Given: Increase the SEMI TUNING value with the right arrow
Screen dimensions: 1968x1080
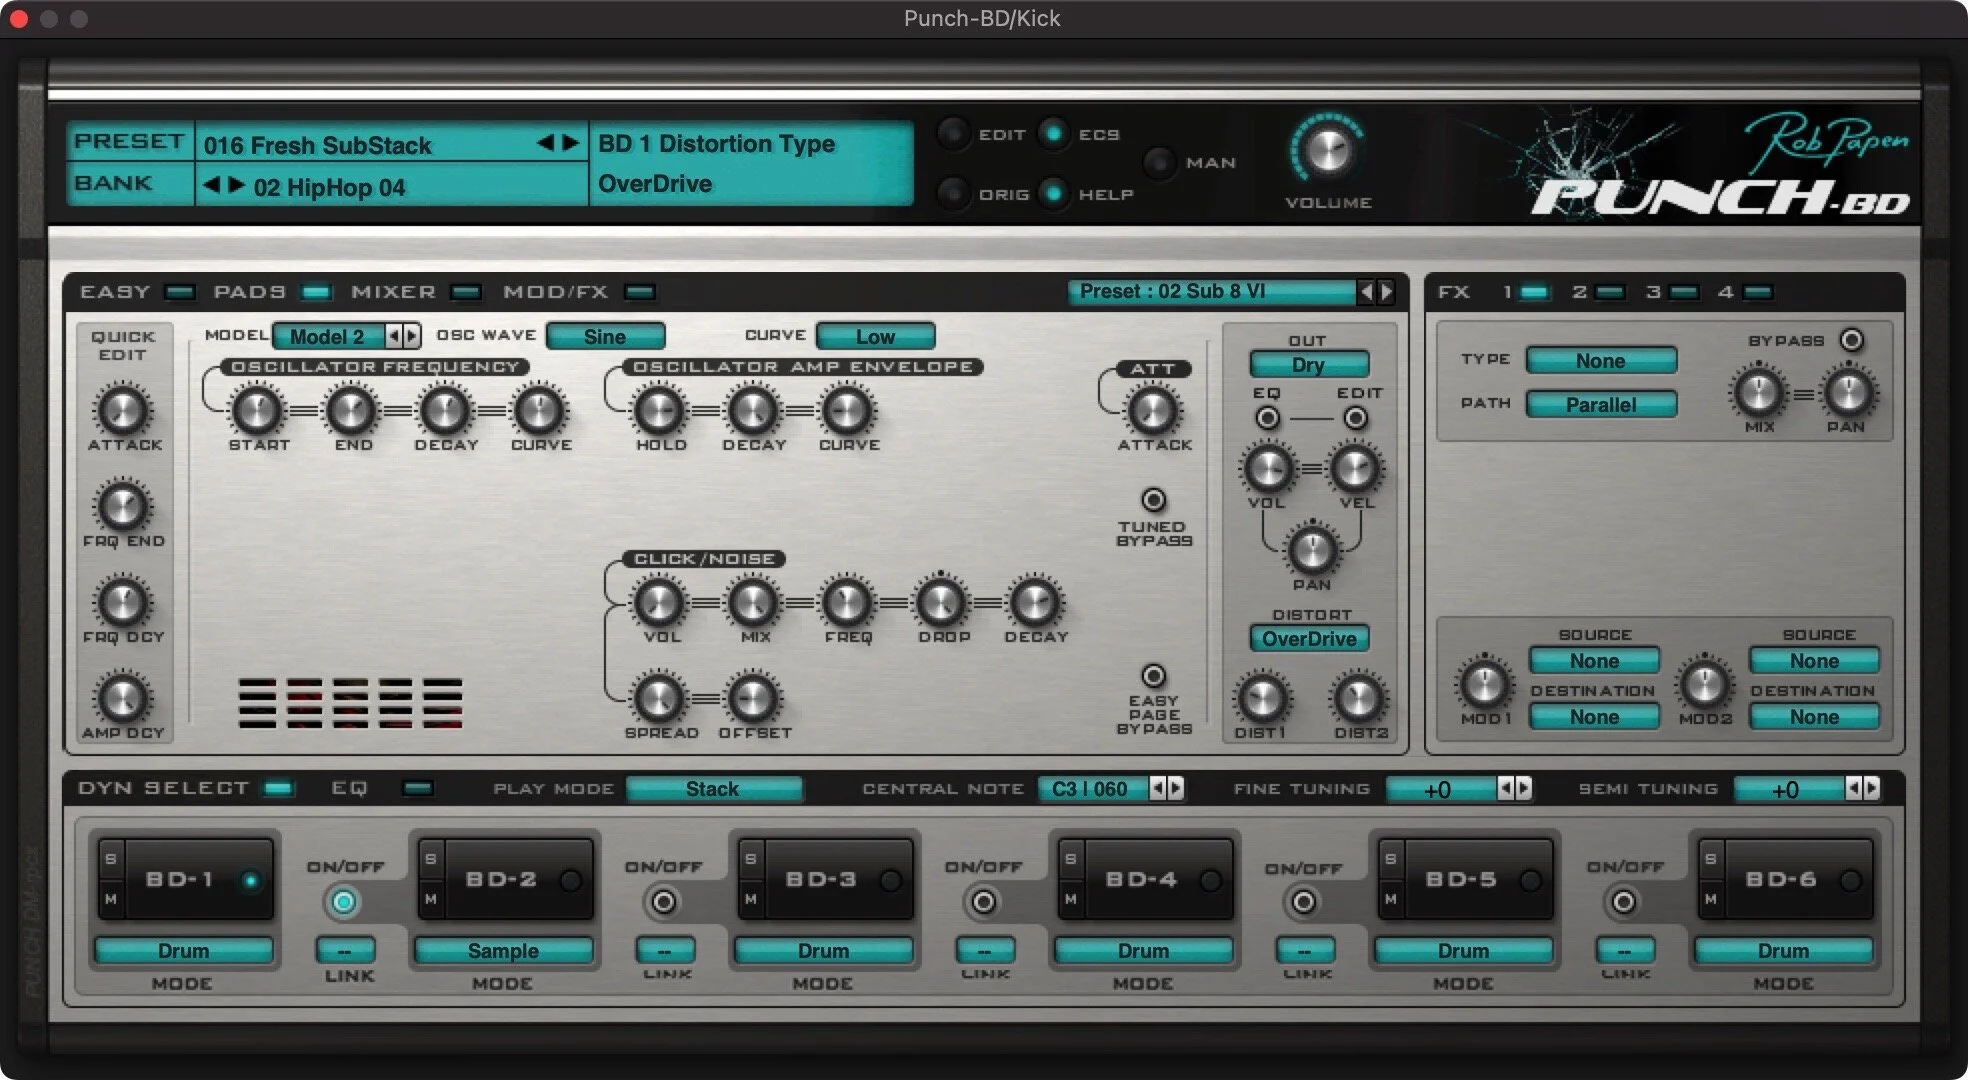Looking at the screenshot, I should [x=1870, y=788].
